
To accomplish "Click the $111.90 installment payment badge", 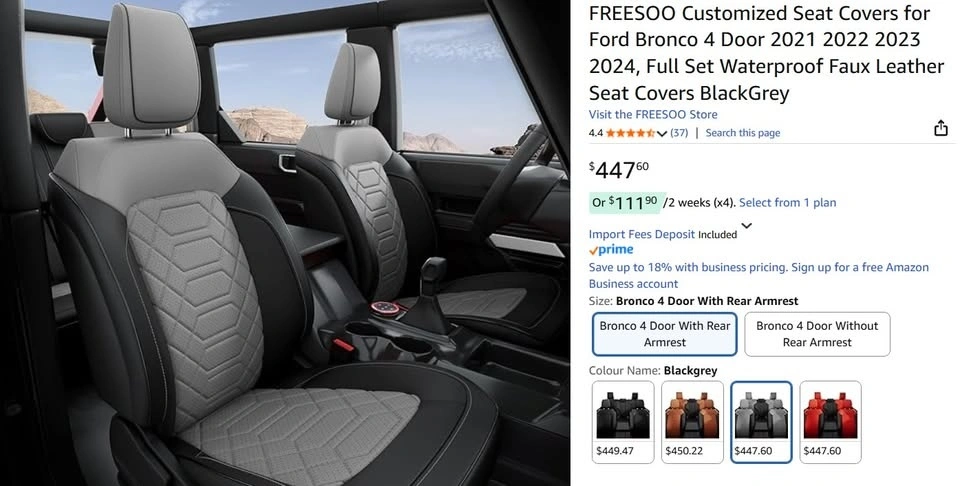I will click(625, 203).
